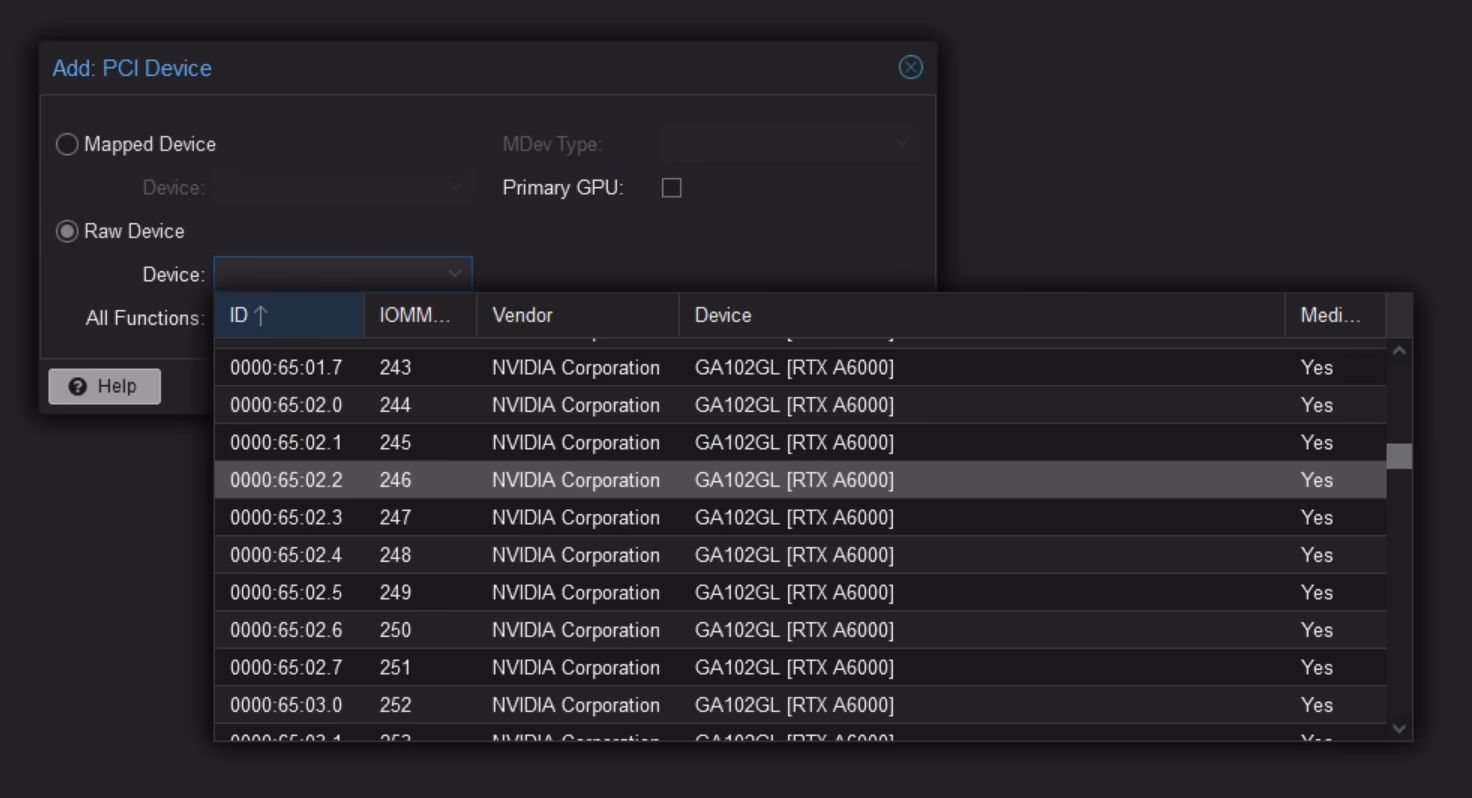Image resolution: width=1472 pixels, height=798 pixels.
Task: Choose PCI device 0000:65:03.0
Action: coord(286,706)
